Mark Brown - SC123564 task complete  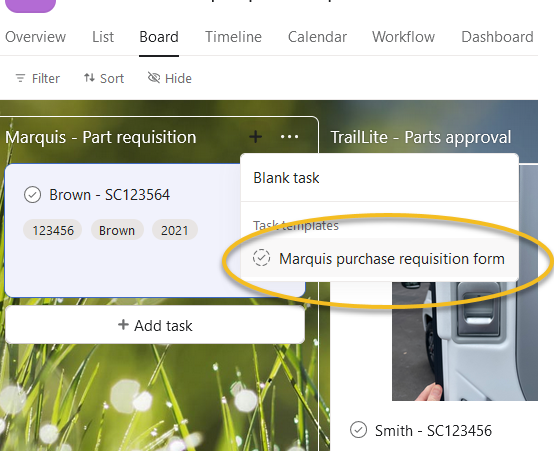tap(33, 195)
